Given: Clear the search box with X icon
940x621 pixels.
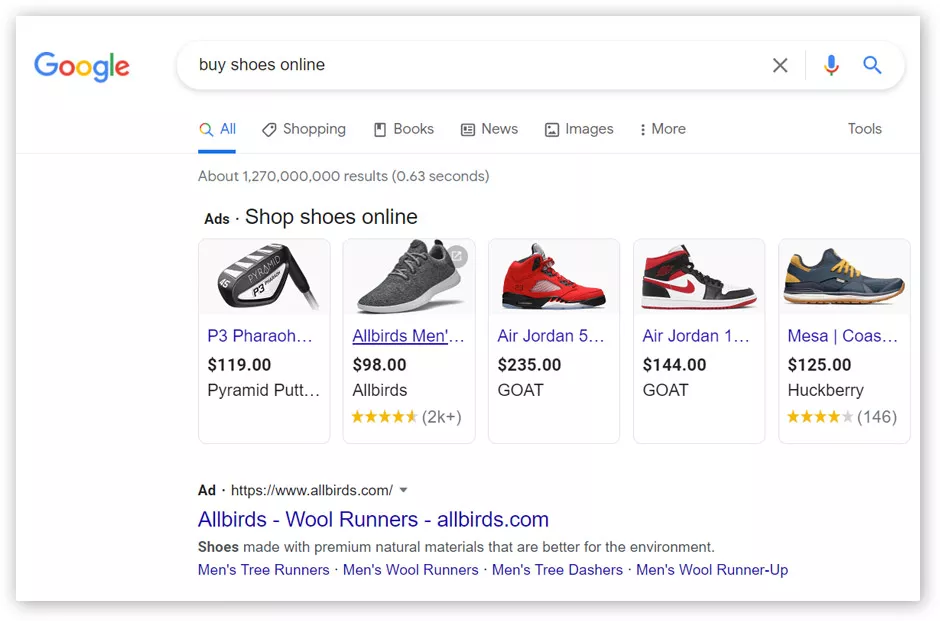Looking at the screenshot, I should click(780, 65).
